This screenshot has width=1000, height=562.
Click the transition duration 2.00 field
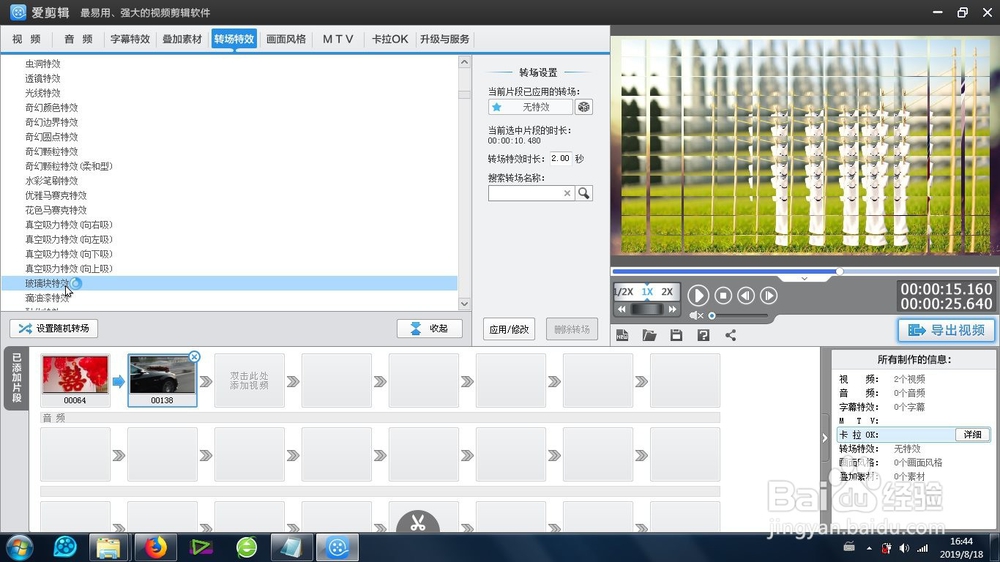[x=561, y=158]
